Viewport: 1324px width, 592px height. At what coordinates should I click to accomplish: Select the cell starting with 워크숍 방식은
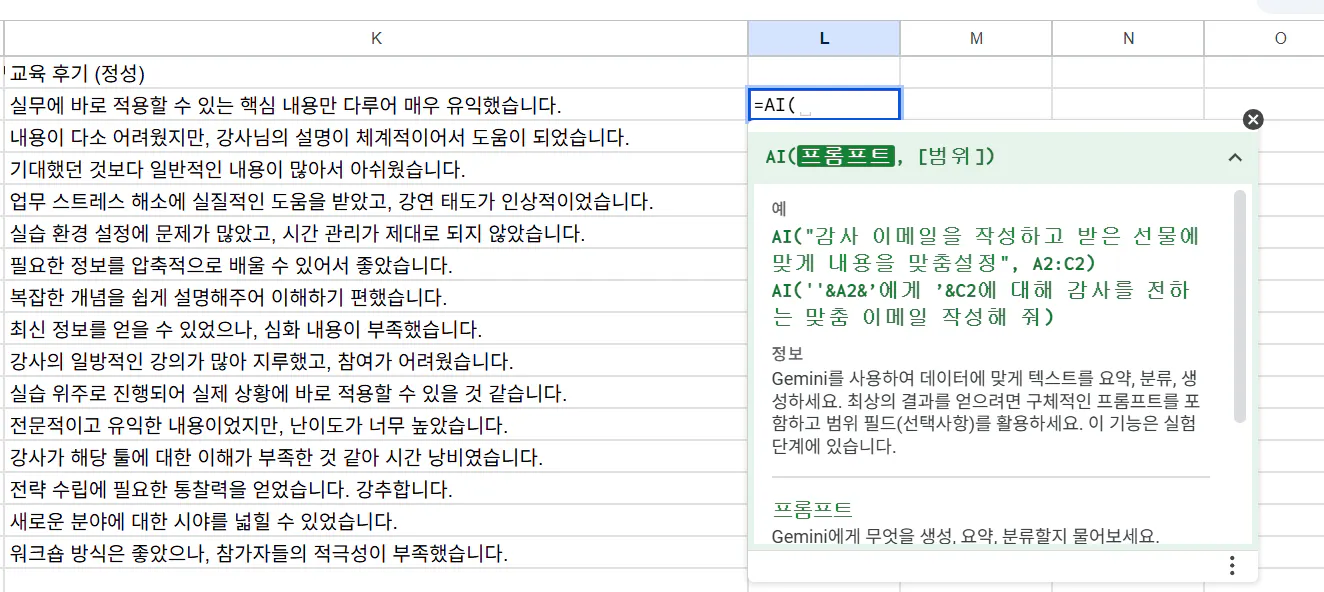(x=258, y=553)
